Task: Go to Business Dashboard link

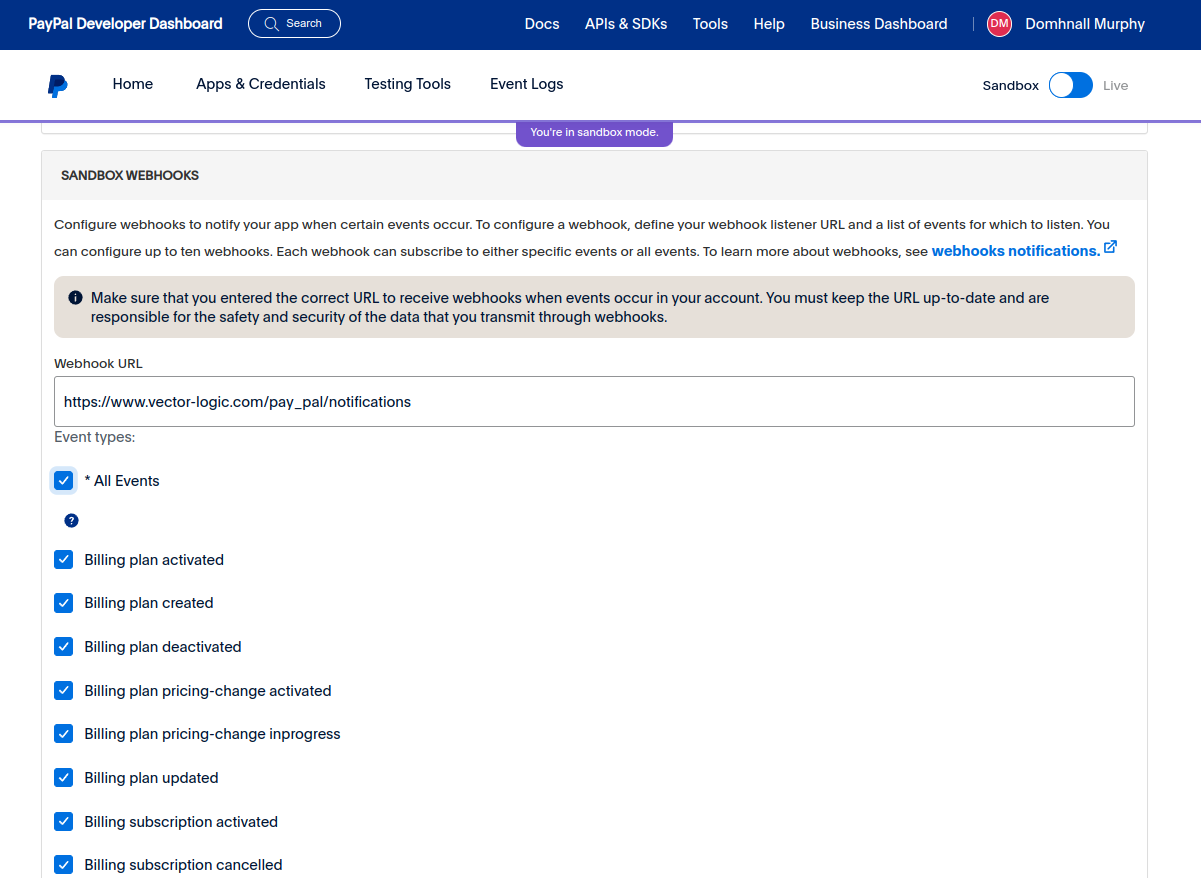Action: point(879,24)
